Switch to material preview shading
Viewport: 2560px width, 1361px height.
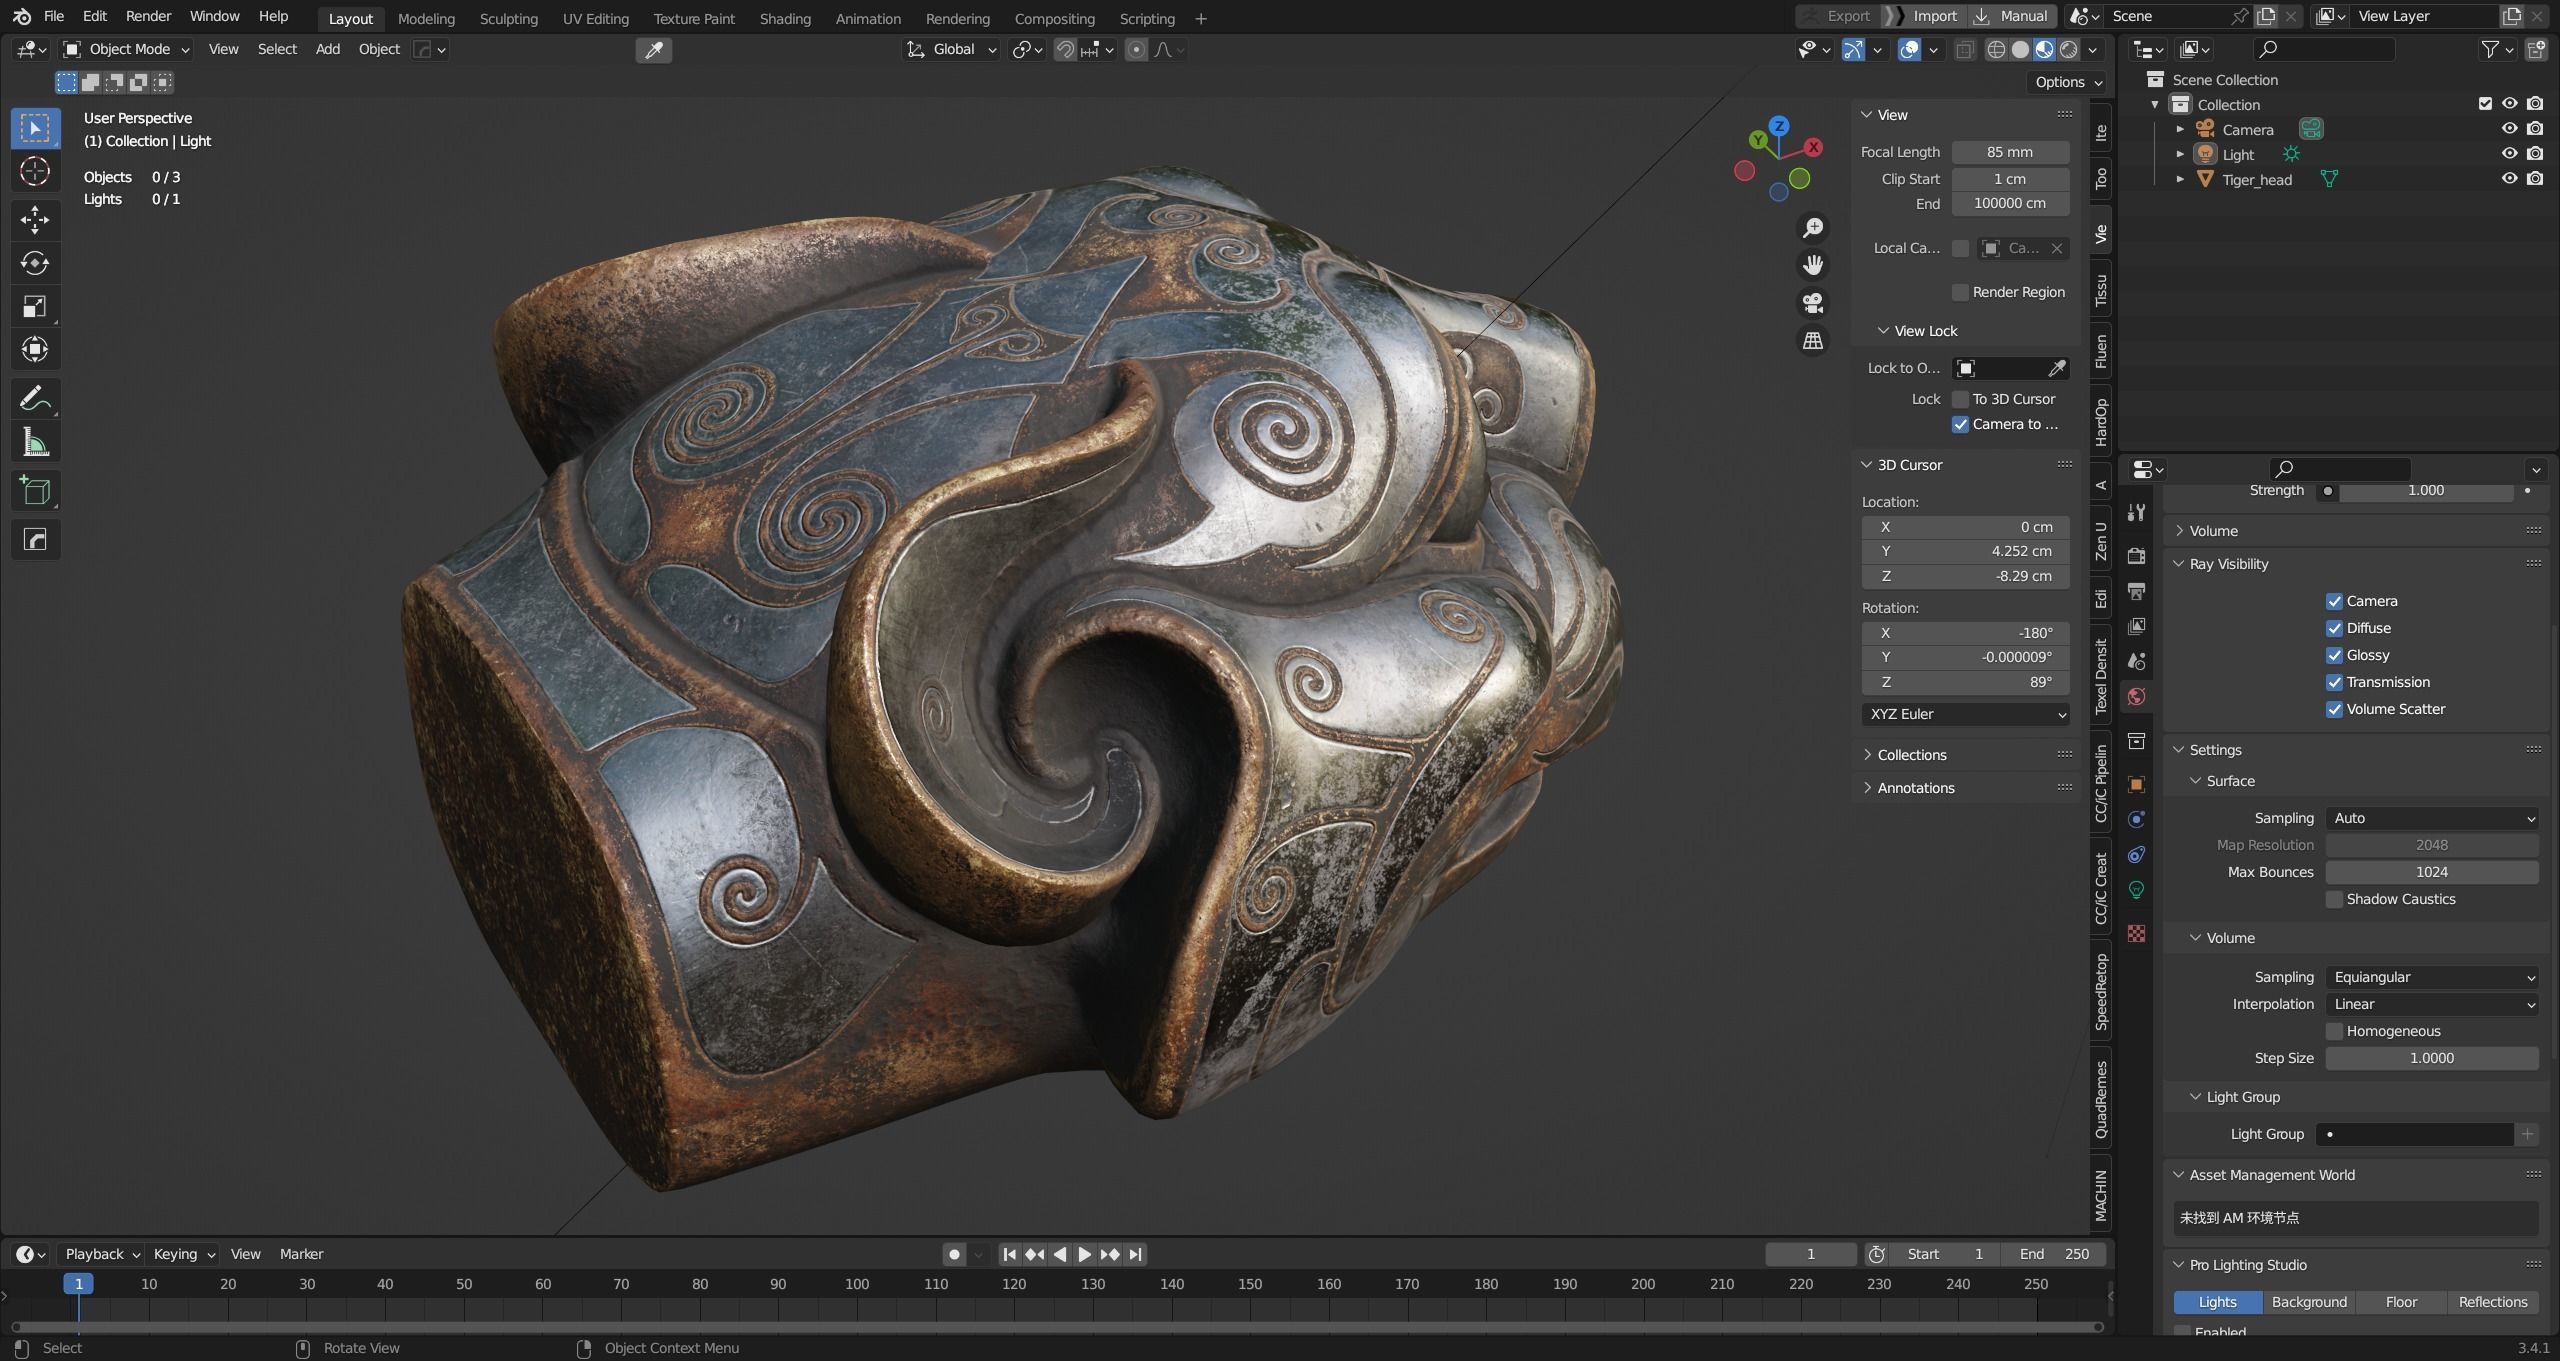(x=2044, y=49)
